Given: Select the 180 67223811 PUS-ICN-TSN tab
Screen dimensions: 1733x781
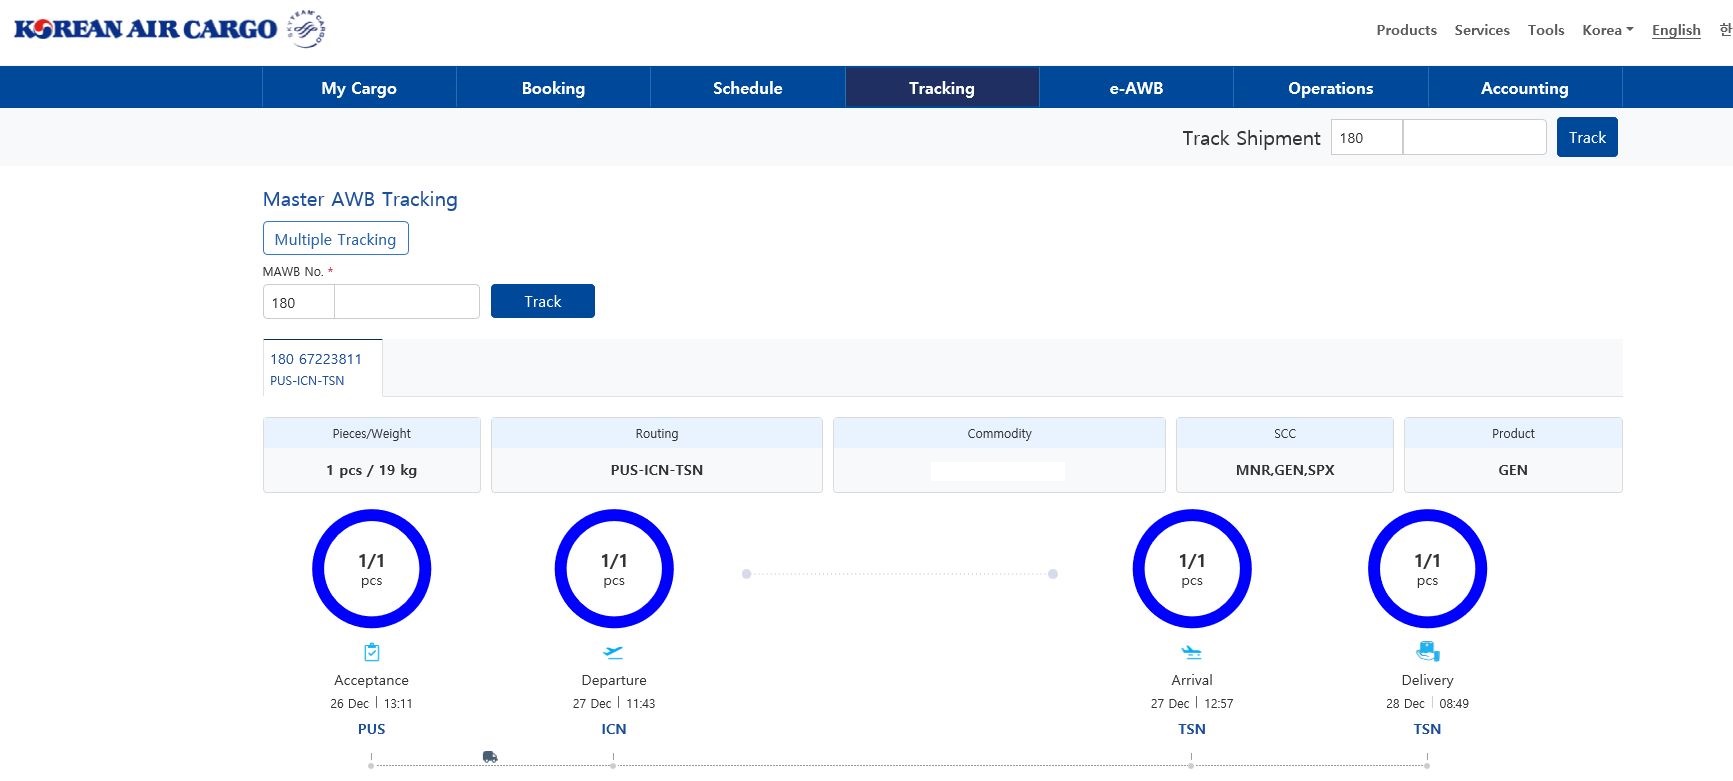Looking at the screenshot, I should (323, 369).
